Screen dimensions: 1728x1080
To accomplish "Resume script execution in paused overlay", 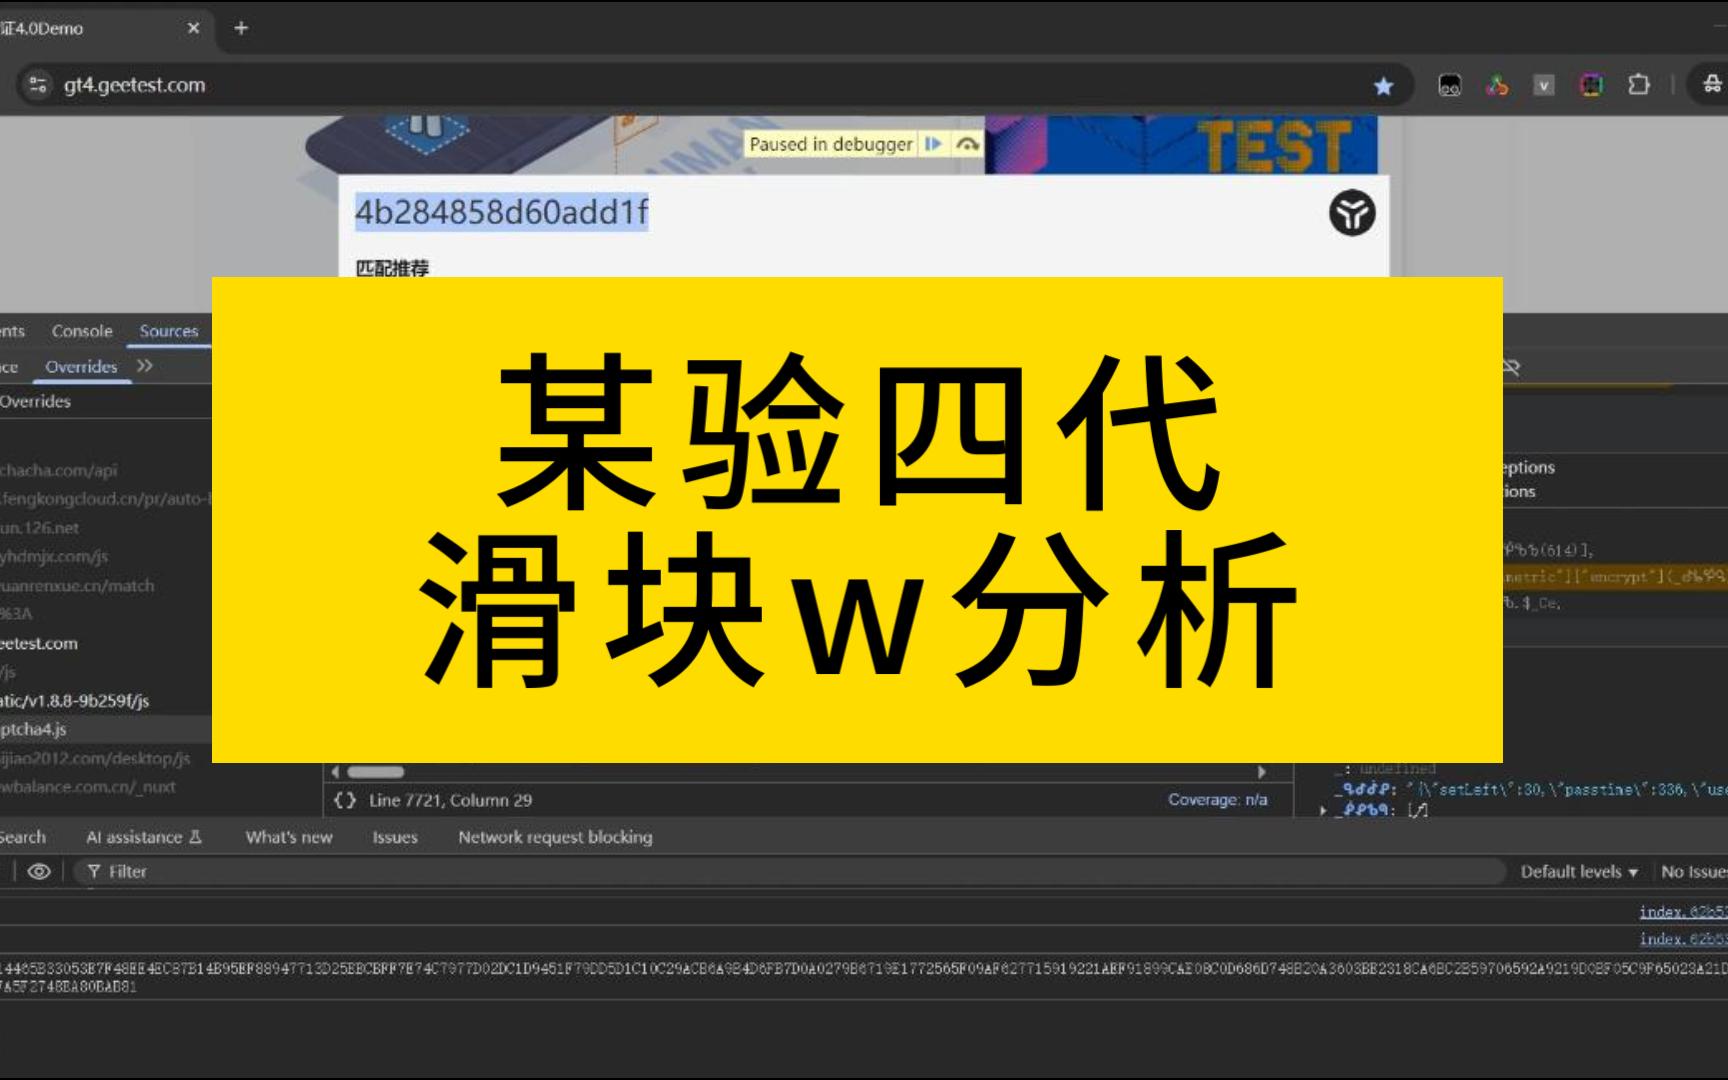I will pos(933,144).
